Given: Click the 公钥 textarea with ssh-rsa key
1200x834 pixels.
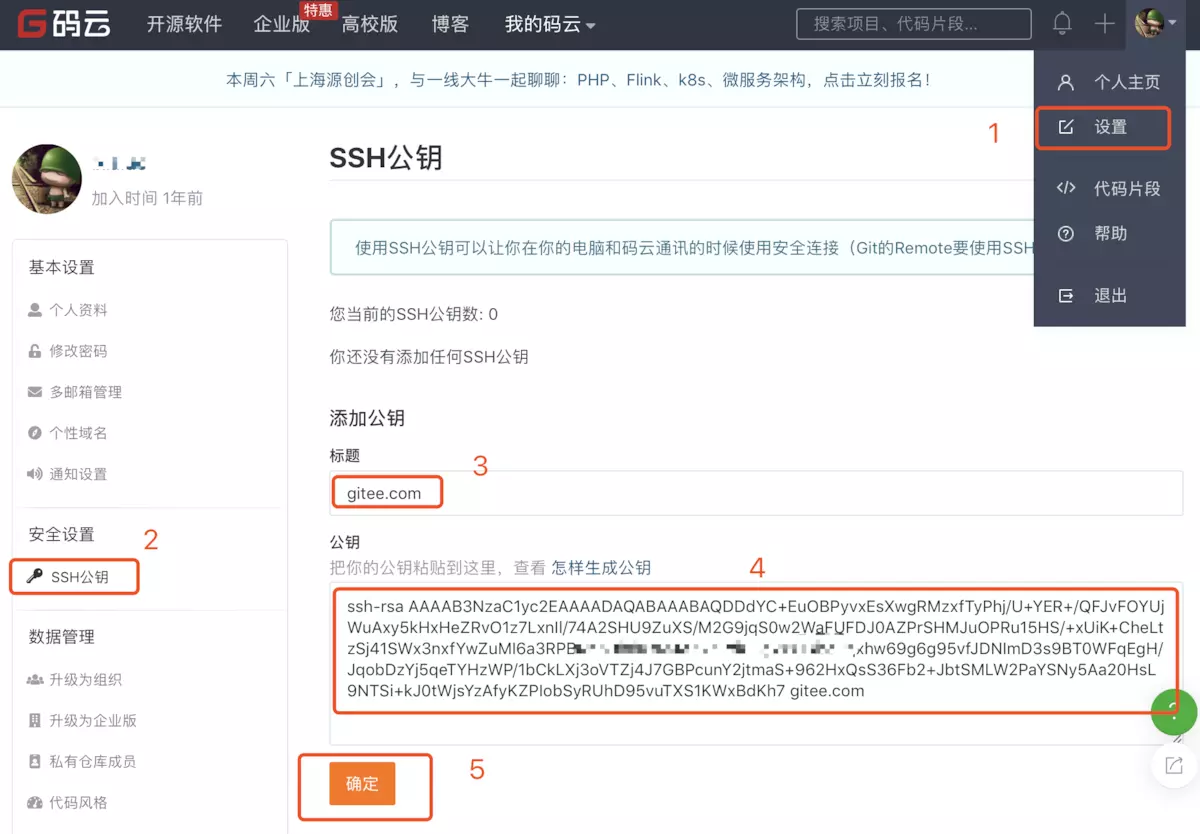Looking at the screenshot, I should click(x=756, y=663).
